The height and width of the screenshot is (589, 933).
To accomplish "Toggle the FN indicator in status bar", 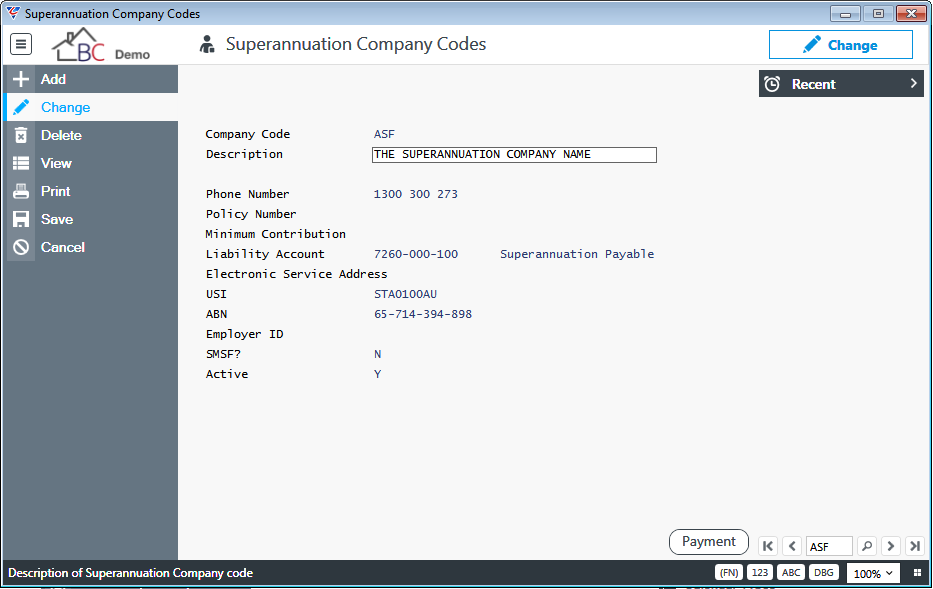I will coord(729,572).
